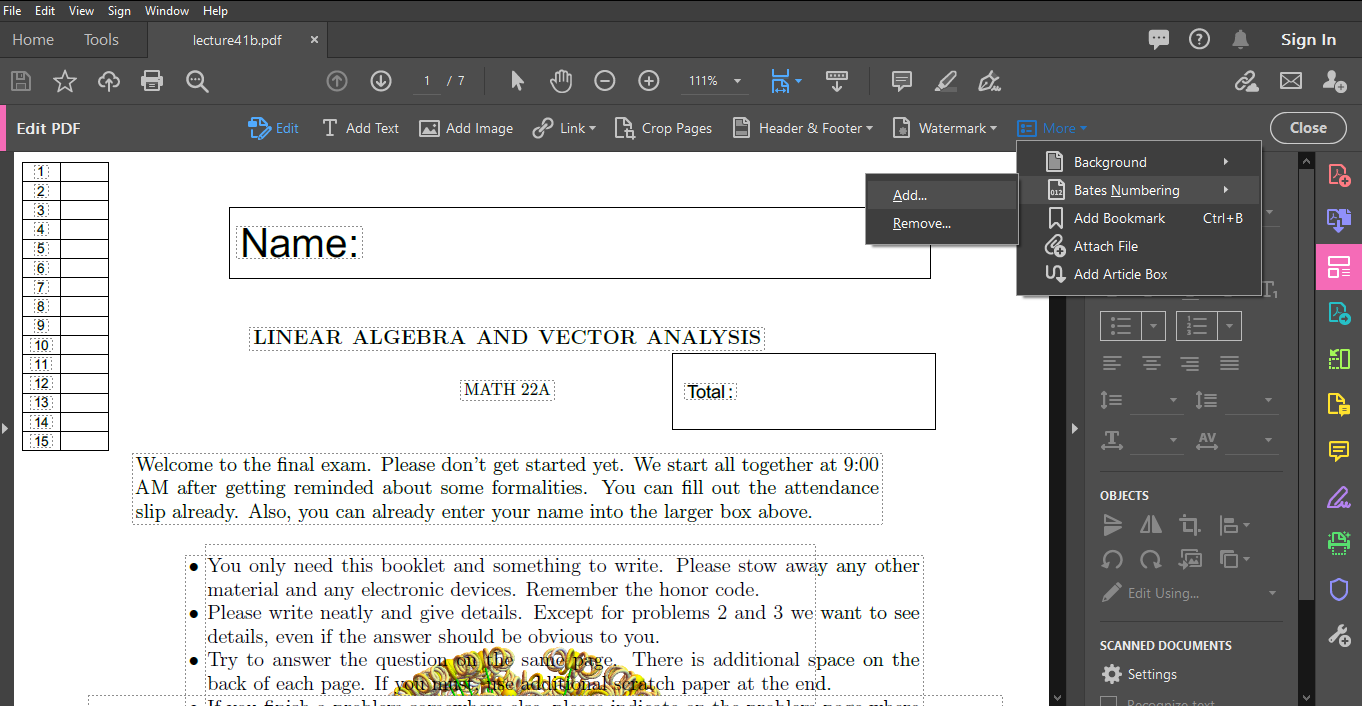The height and width of the screenshot is (706, 1362).
Task: Star this file as a favorite
Action: (65, 81)
